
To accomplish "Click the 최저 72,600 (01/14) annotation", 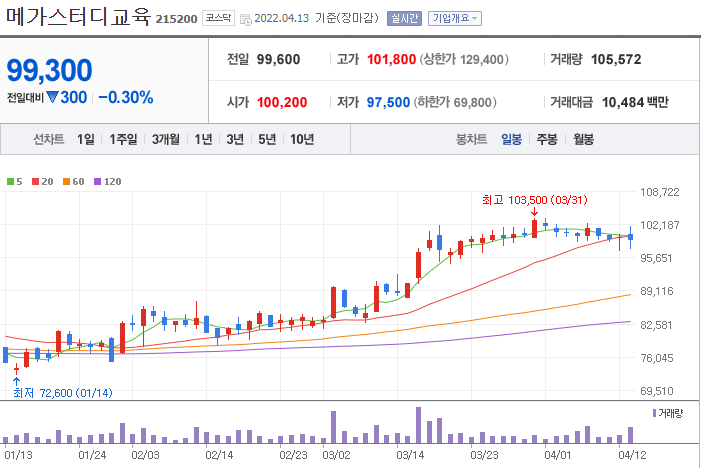I will (63, 393).
